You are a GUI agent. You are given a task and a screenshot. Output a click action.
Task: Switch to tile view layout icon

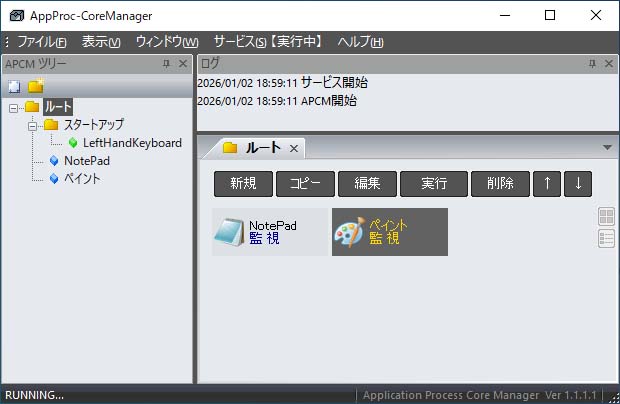605,217
